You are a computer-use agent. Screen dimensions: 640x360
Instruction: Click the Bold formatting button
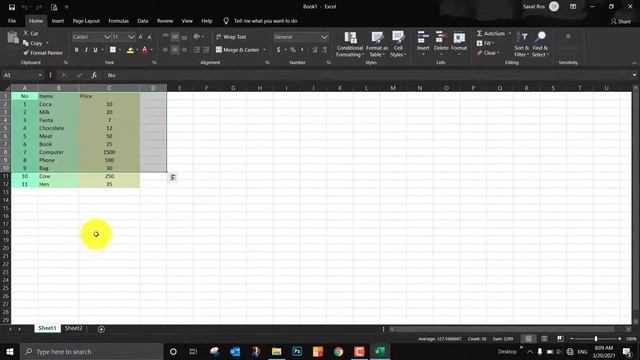pyautogui.click(x=76, y=50)
